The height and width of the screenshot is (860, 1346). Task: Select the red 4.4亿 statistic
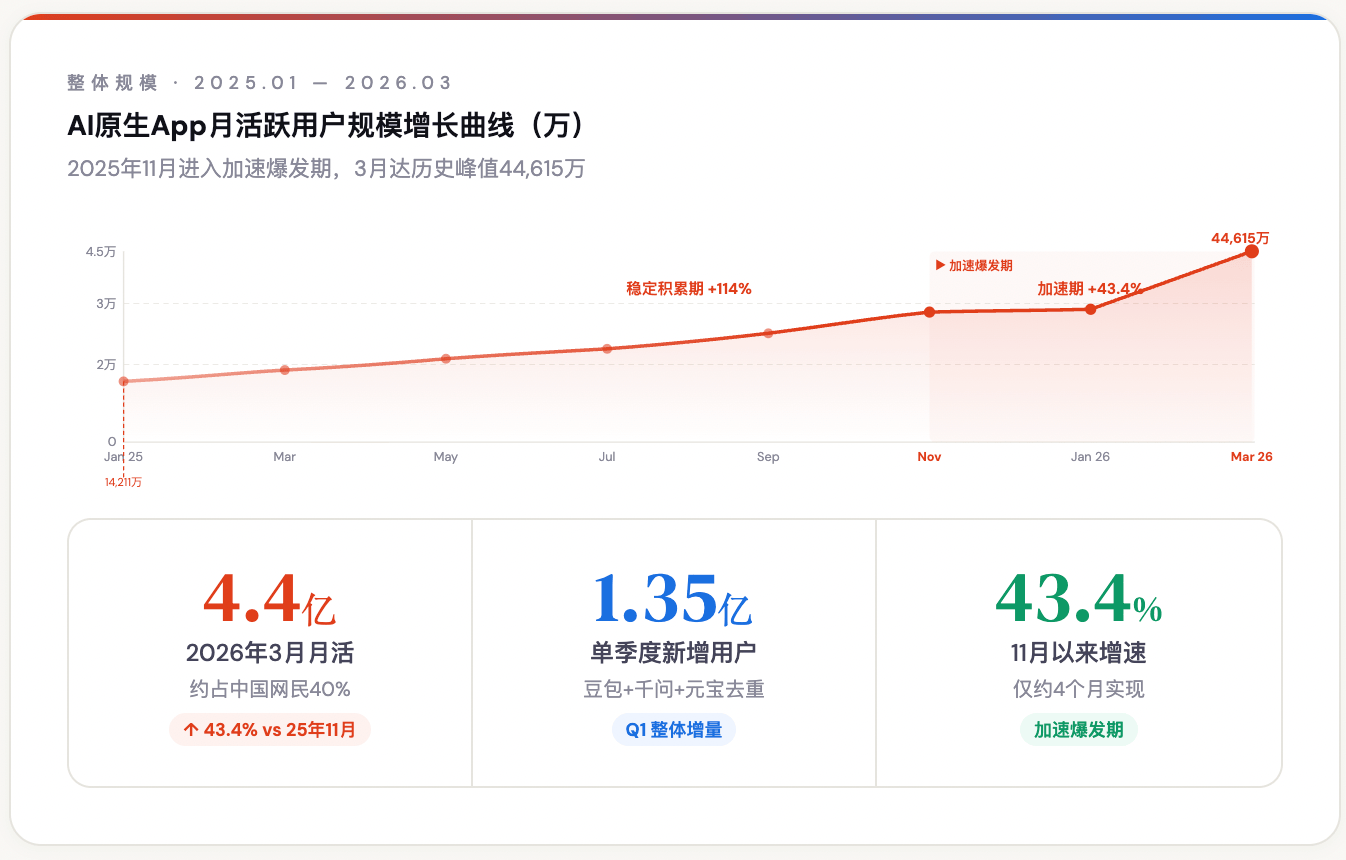(269, 600)
